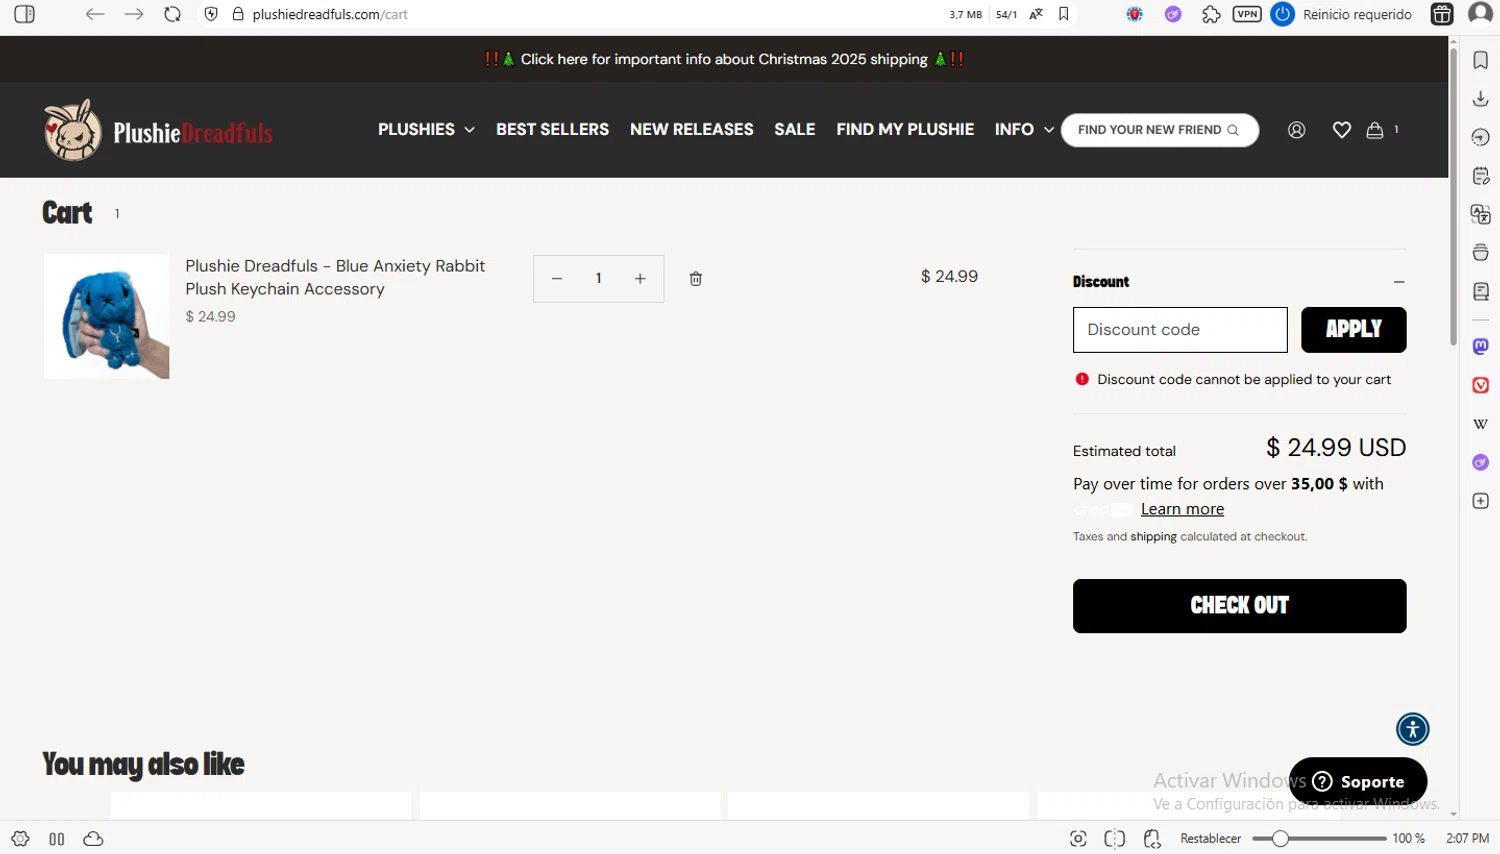The width and height of the screenshot is (1500, 854).
Task: Capture the page with the camera icon
Action: pos(1078,839)
